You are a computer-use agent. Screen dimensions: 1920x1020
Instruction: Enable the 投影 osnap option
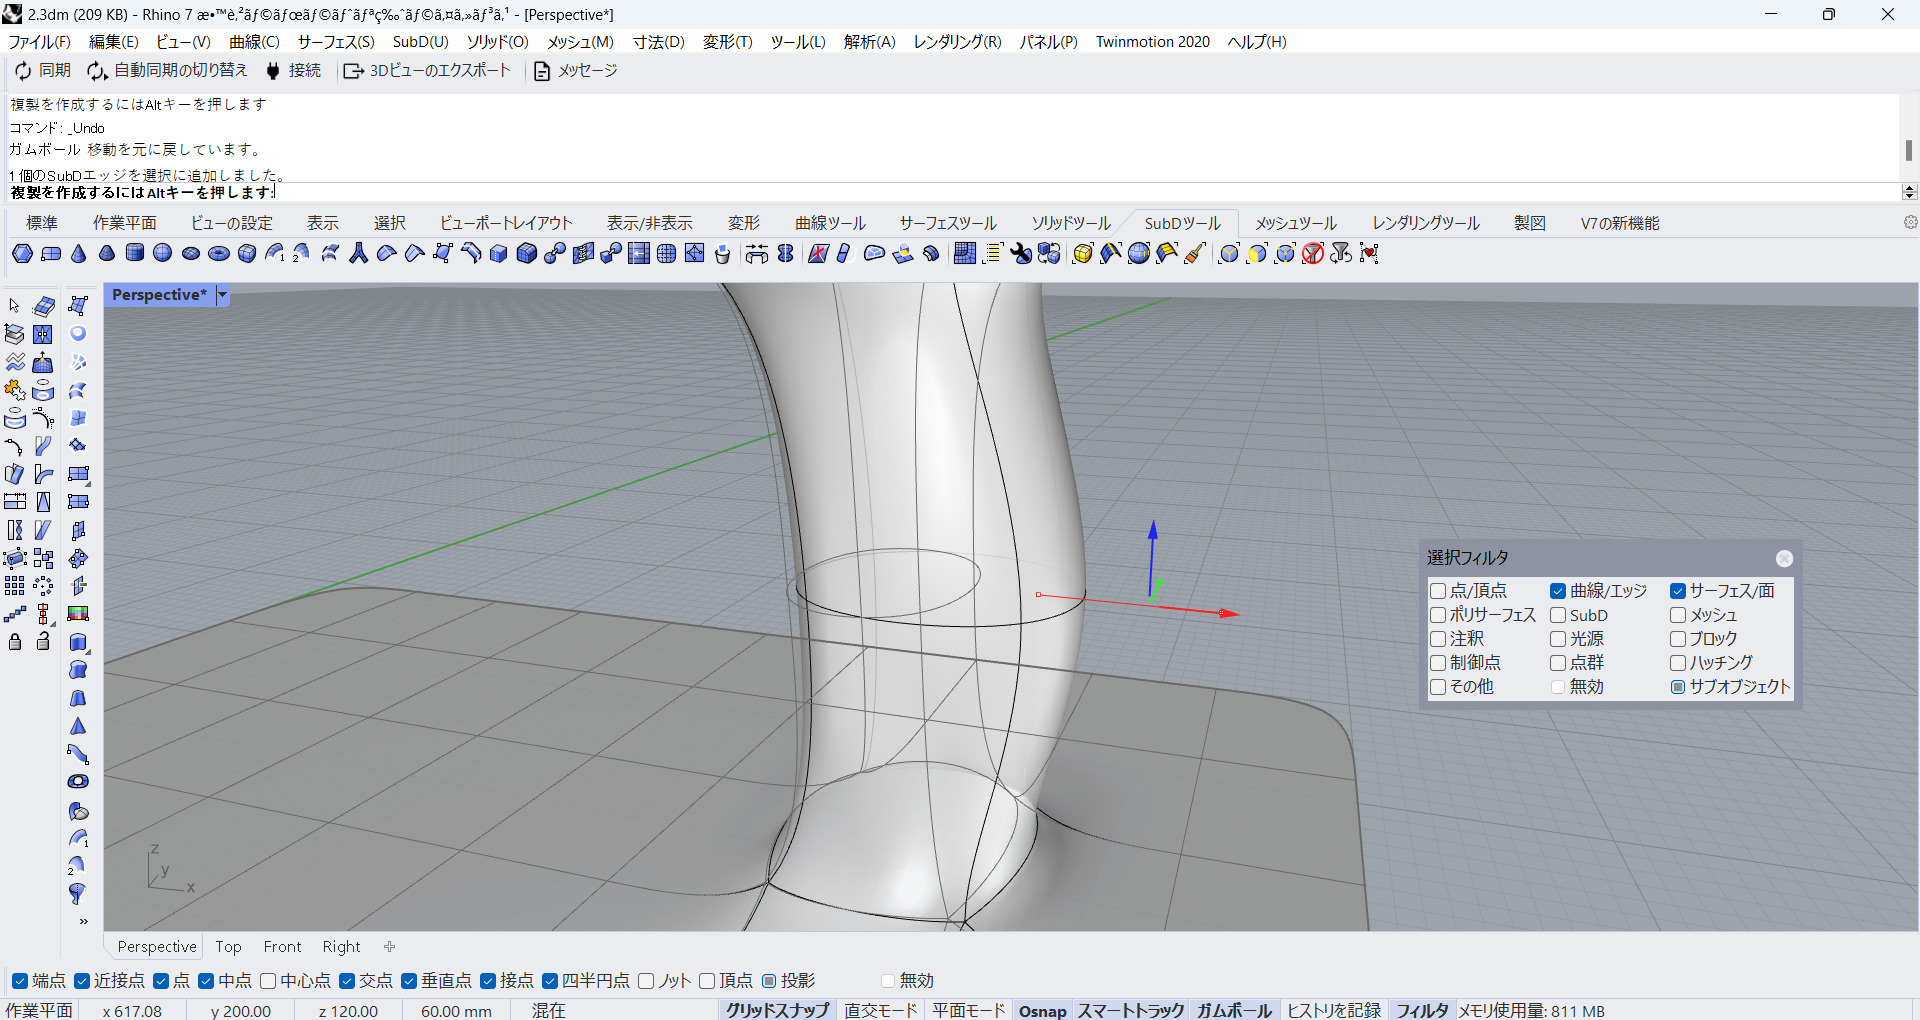click(769, 981)
